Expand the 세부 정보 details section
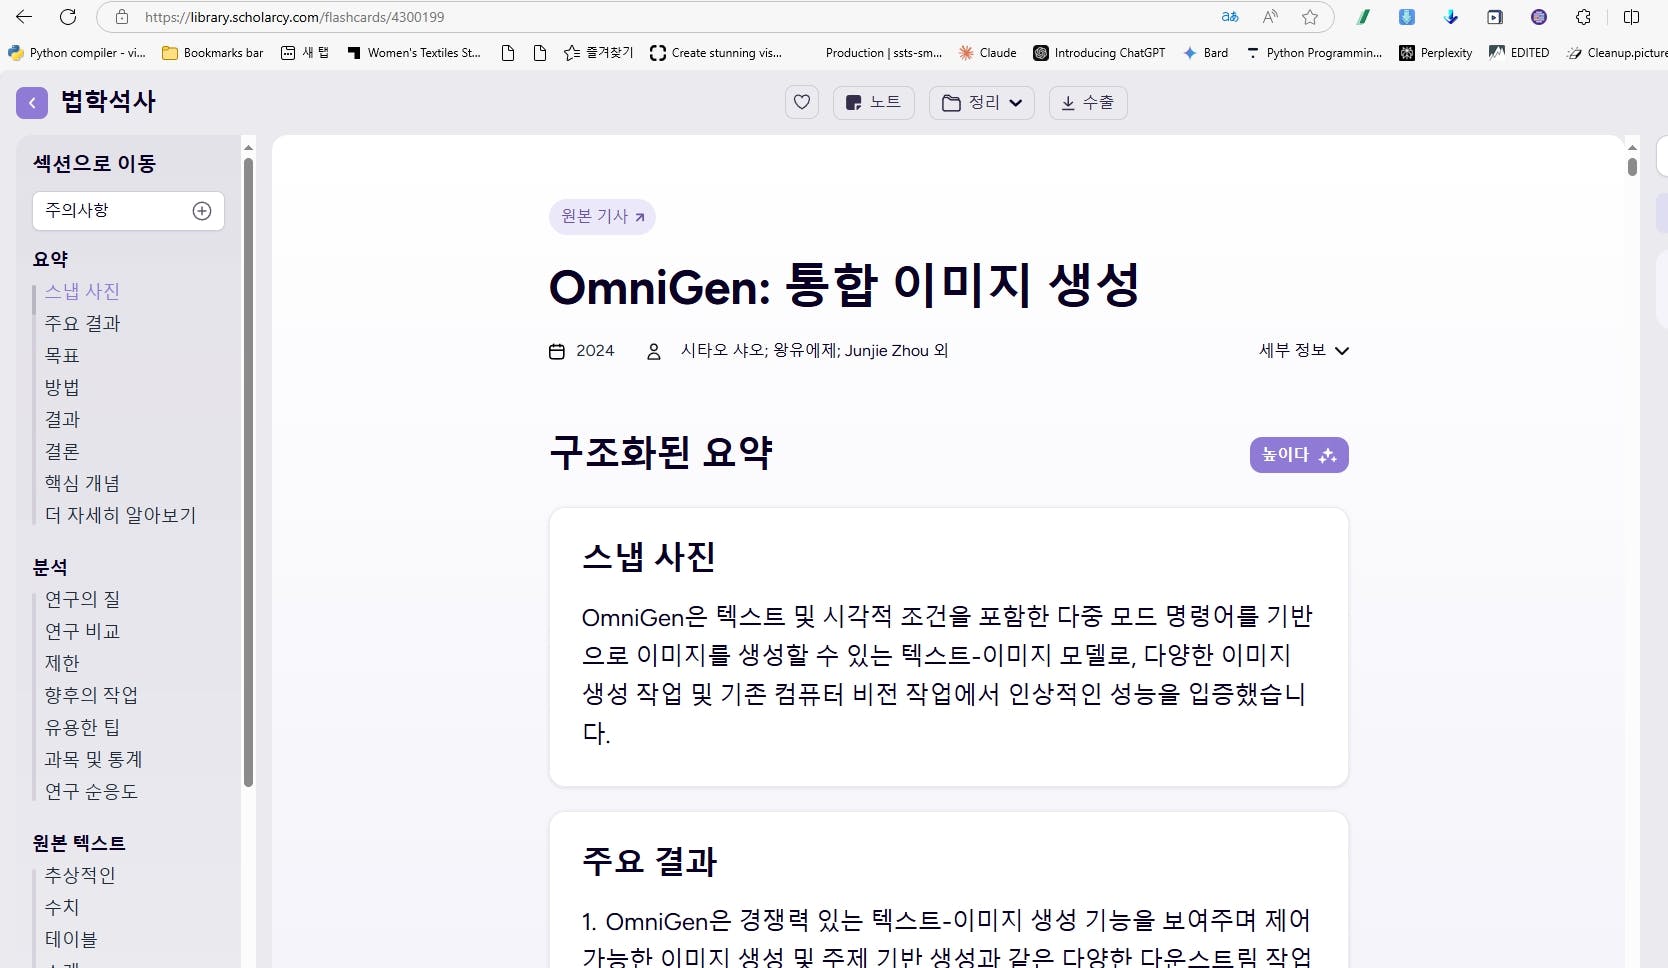The image size is (1668, 968). pyautogui.click(x=1304, y=350)
